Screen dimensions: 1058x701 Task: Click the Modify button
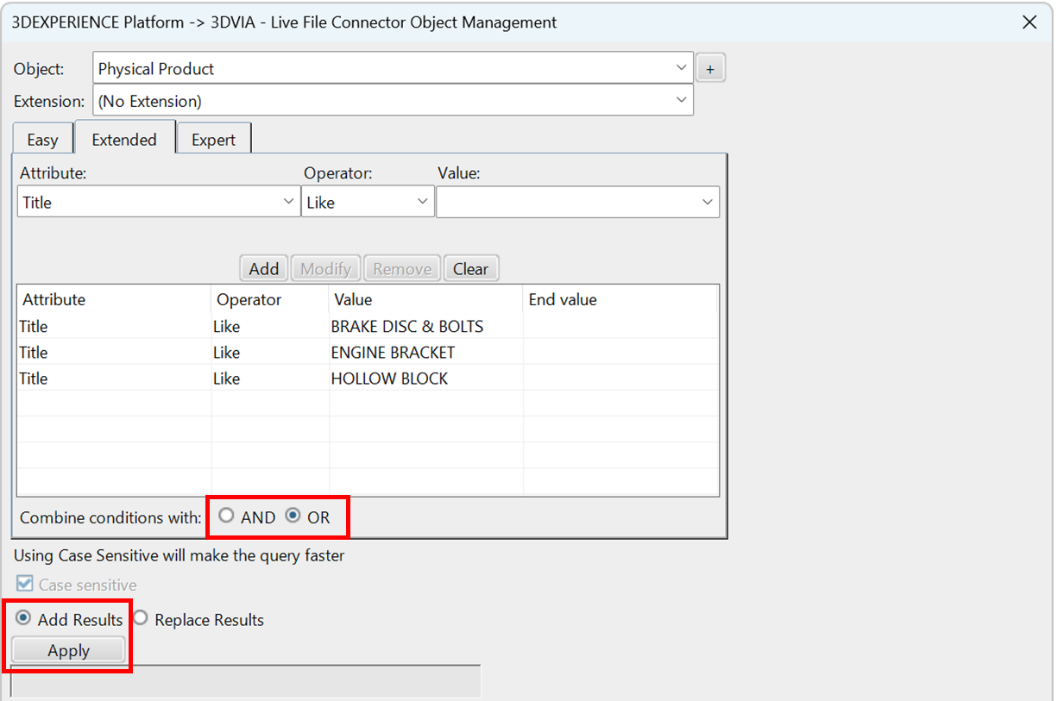coord(326,269)
